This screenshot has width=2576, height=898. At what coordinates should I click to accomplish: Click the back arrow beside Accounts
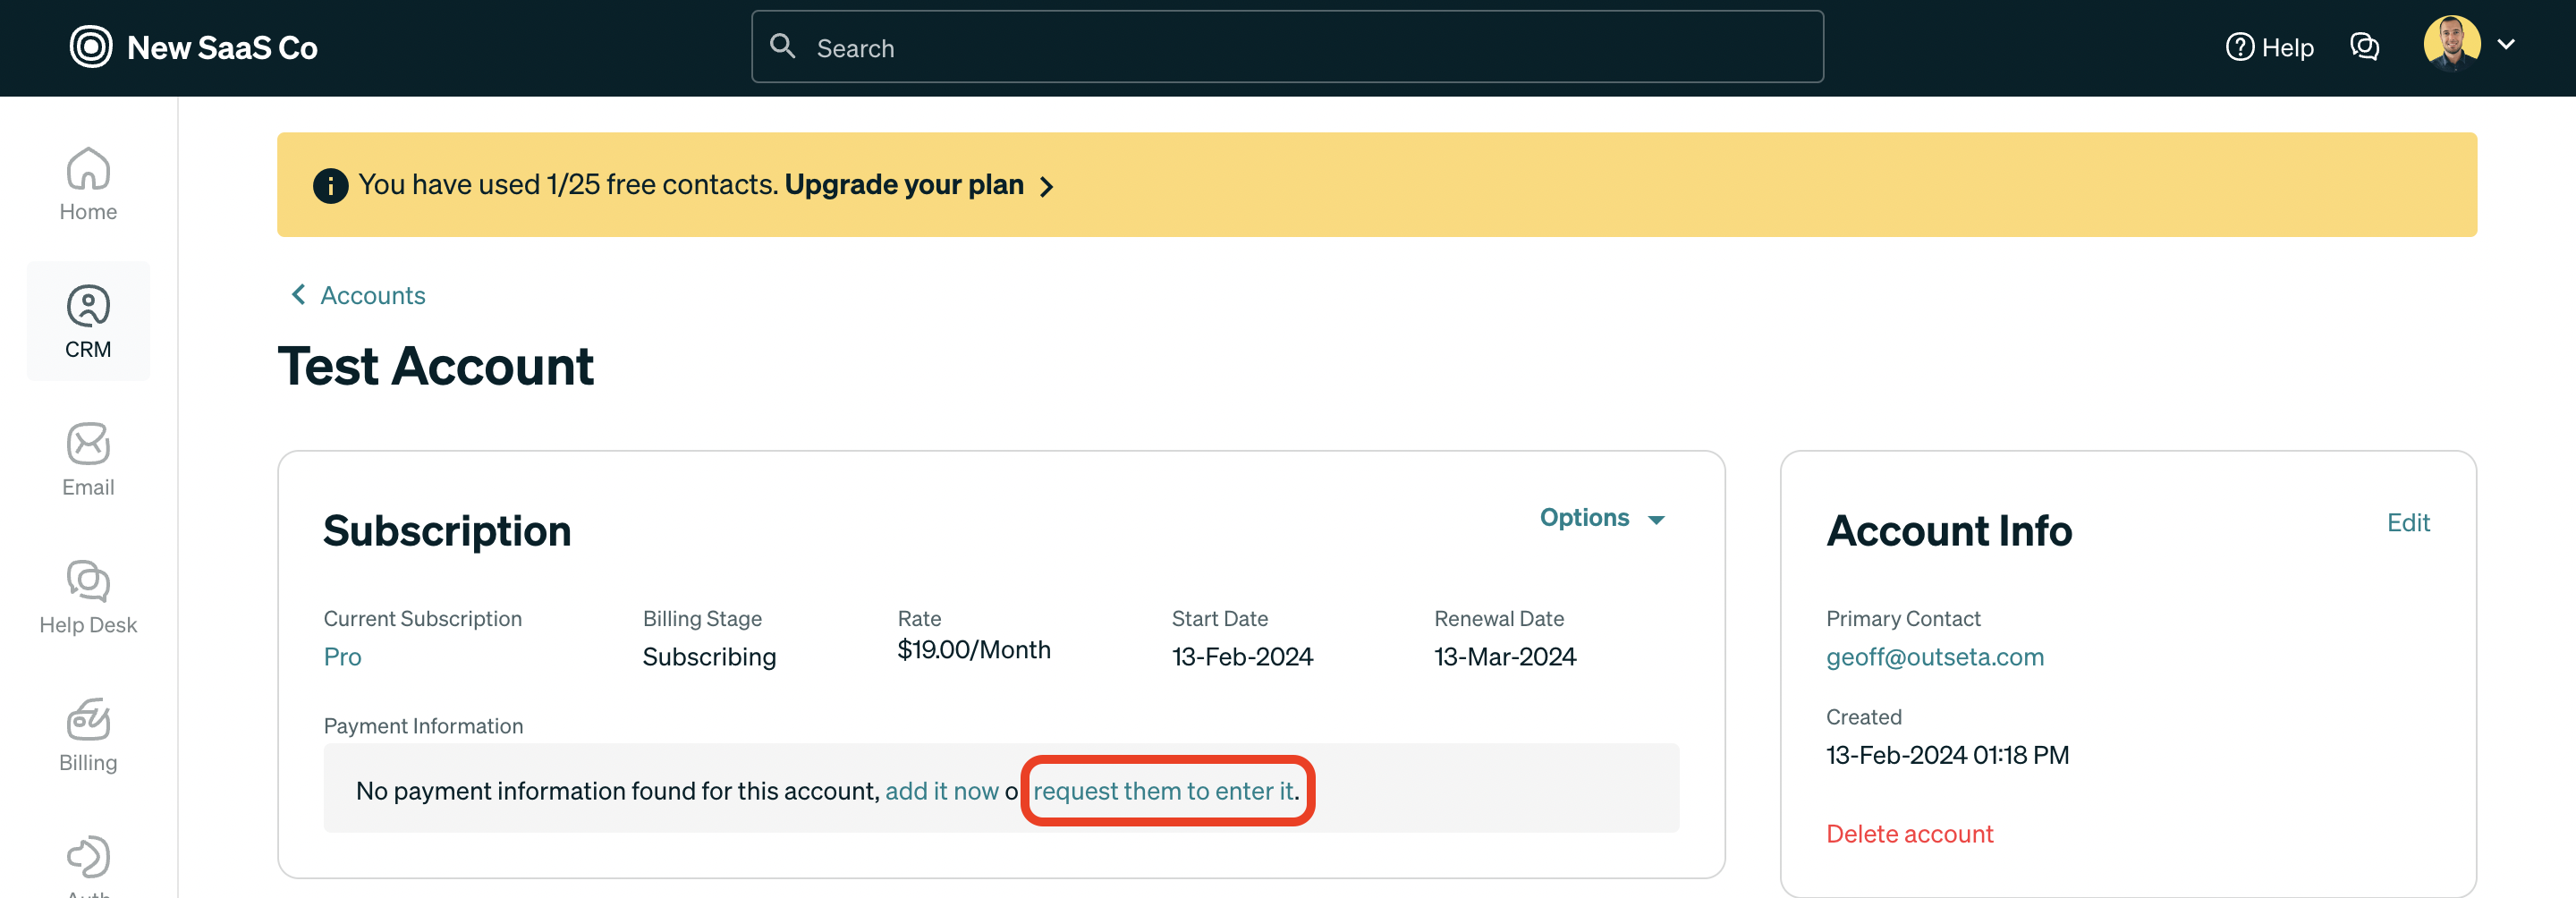(298, 294)
